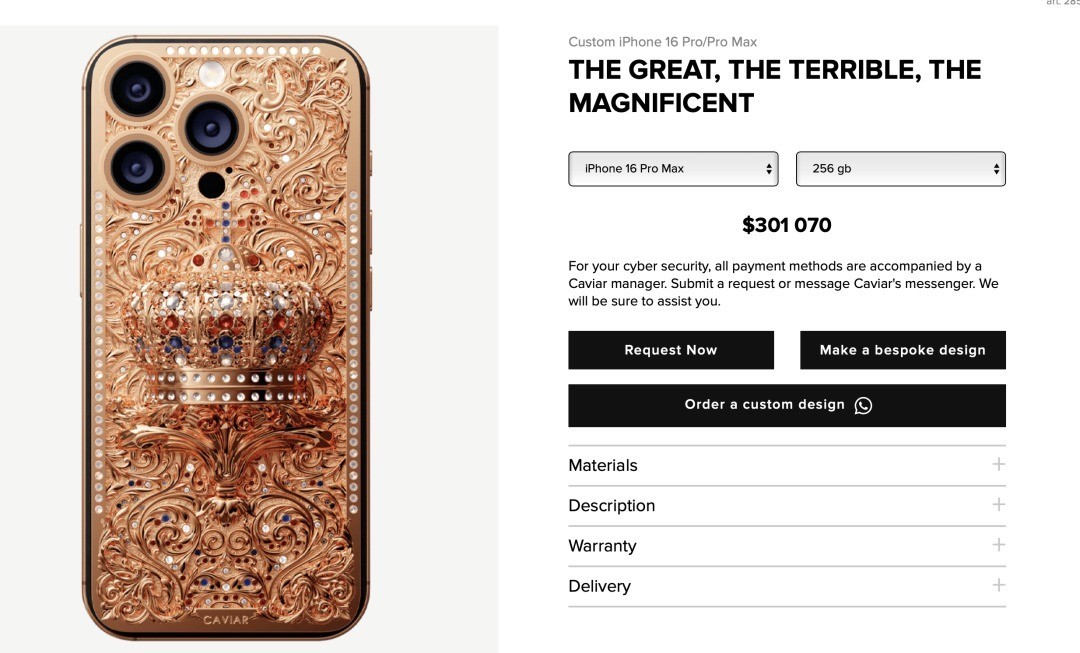Click the plus icon next to Delivery
The image size is (1080, 653).
pos(998,585)
